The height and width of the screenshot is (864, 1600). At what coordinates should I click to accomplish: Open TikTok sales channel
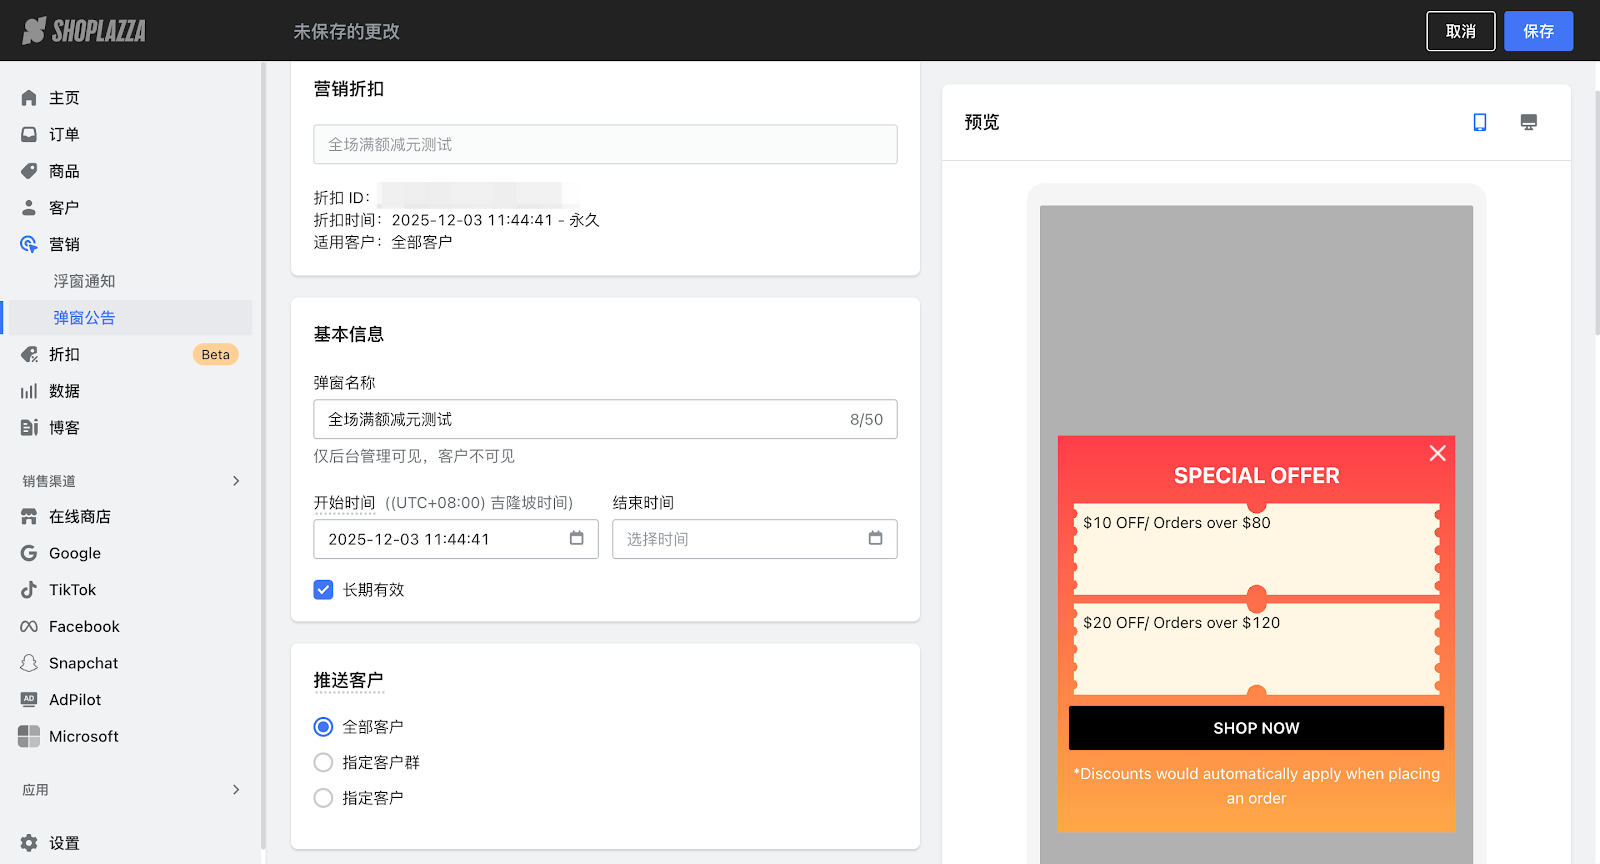[72, 590]
